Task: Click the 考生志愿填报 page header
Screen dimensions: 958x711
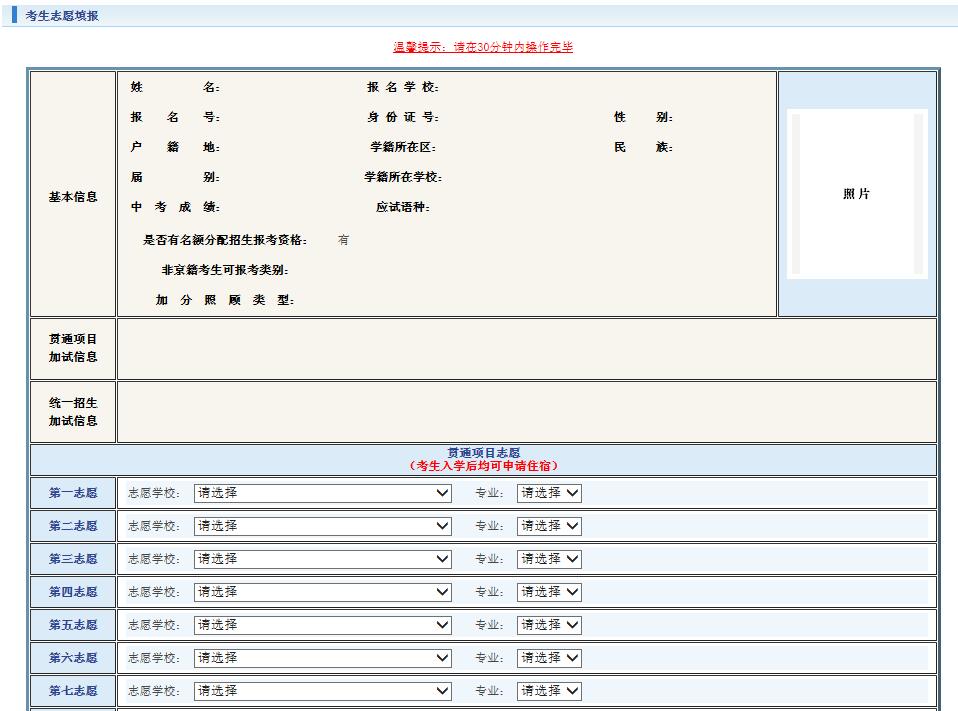Action: pos(62,16)
